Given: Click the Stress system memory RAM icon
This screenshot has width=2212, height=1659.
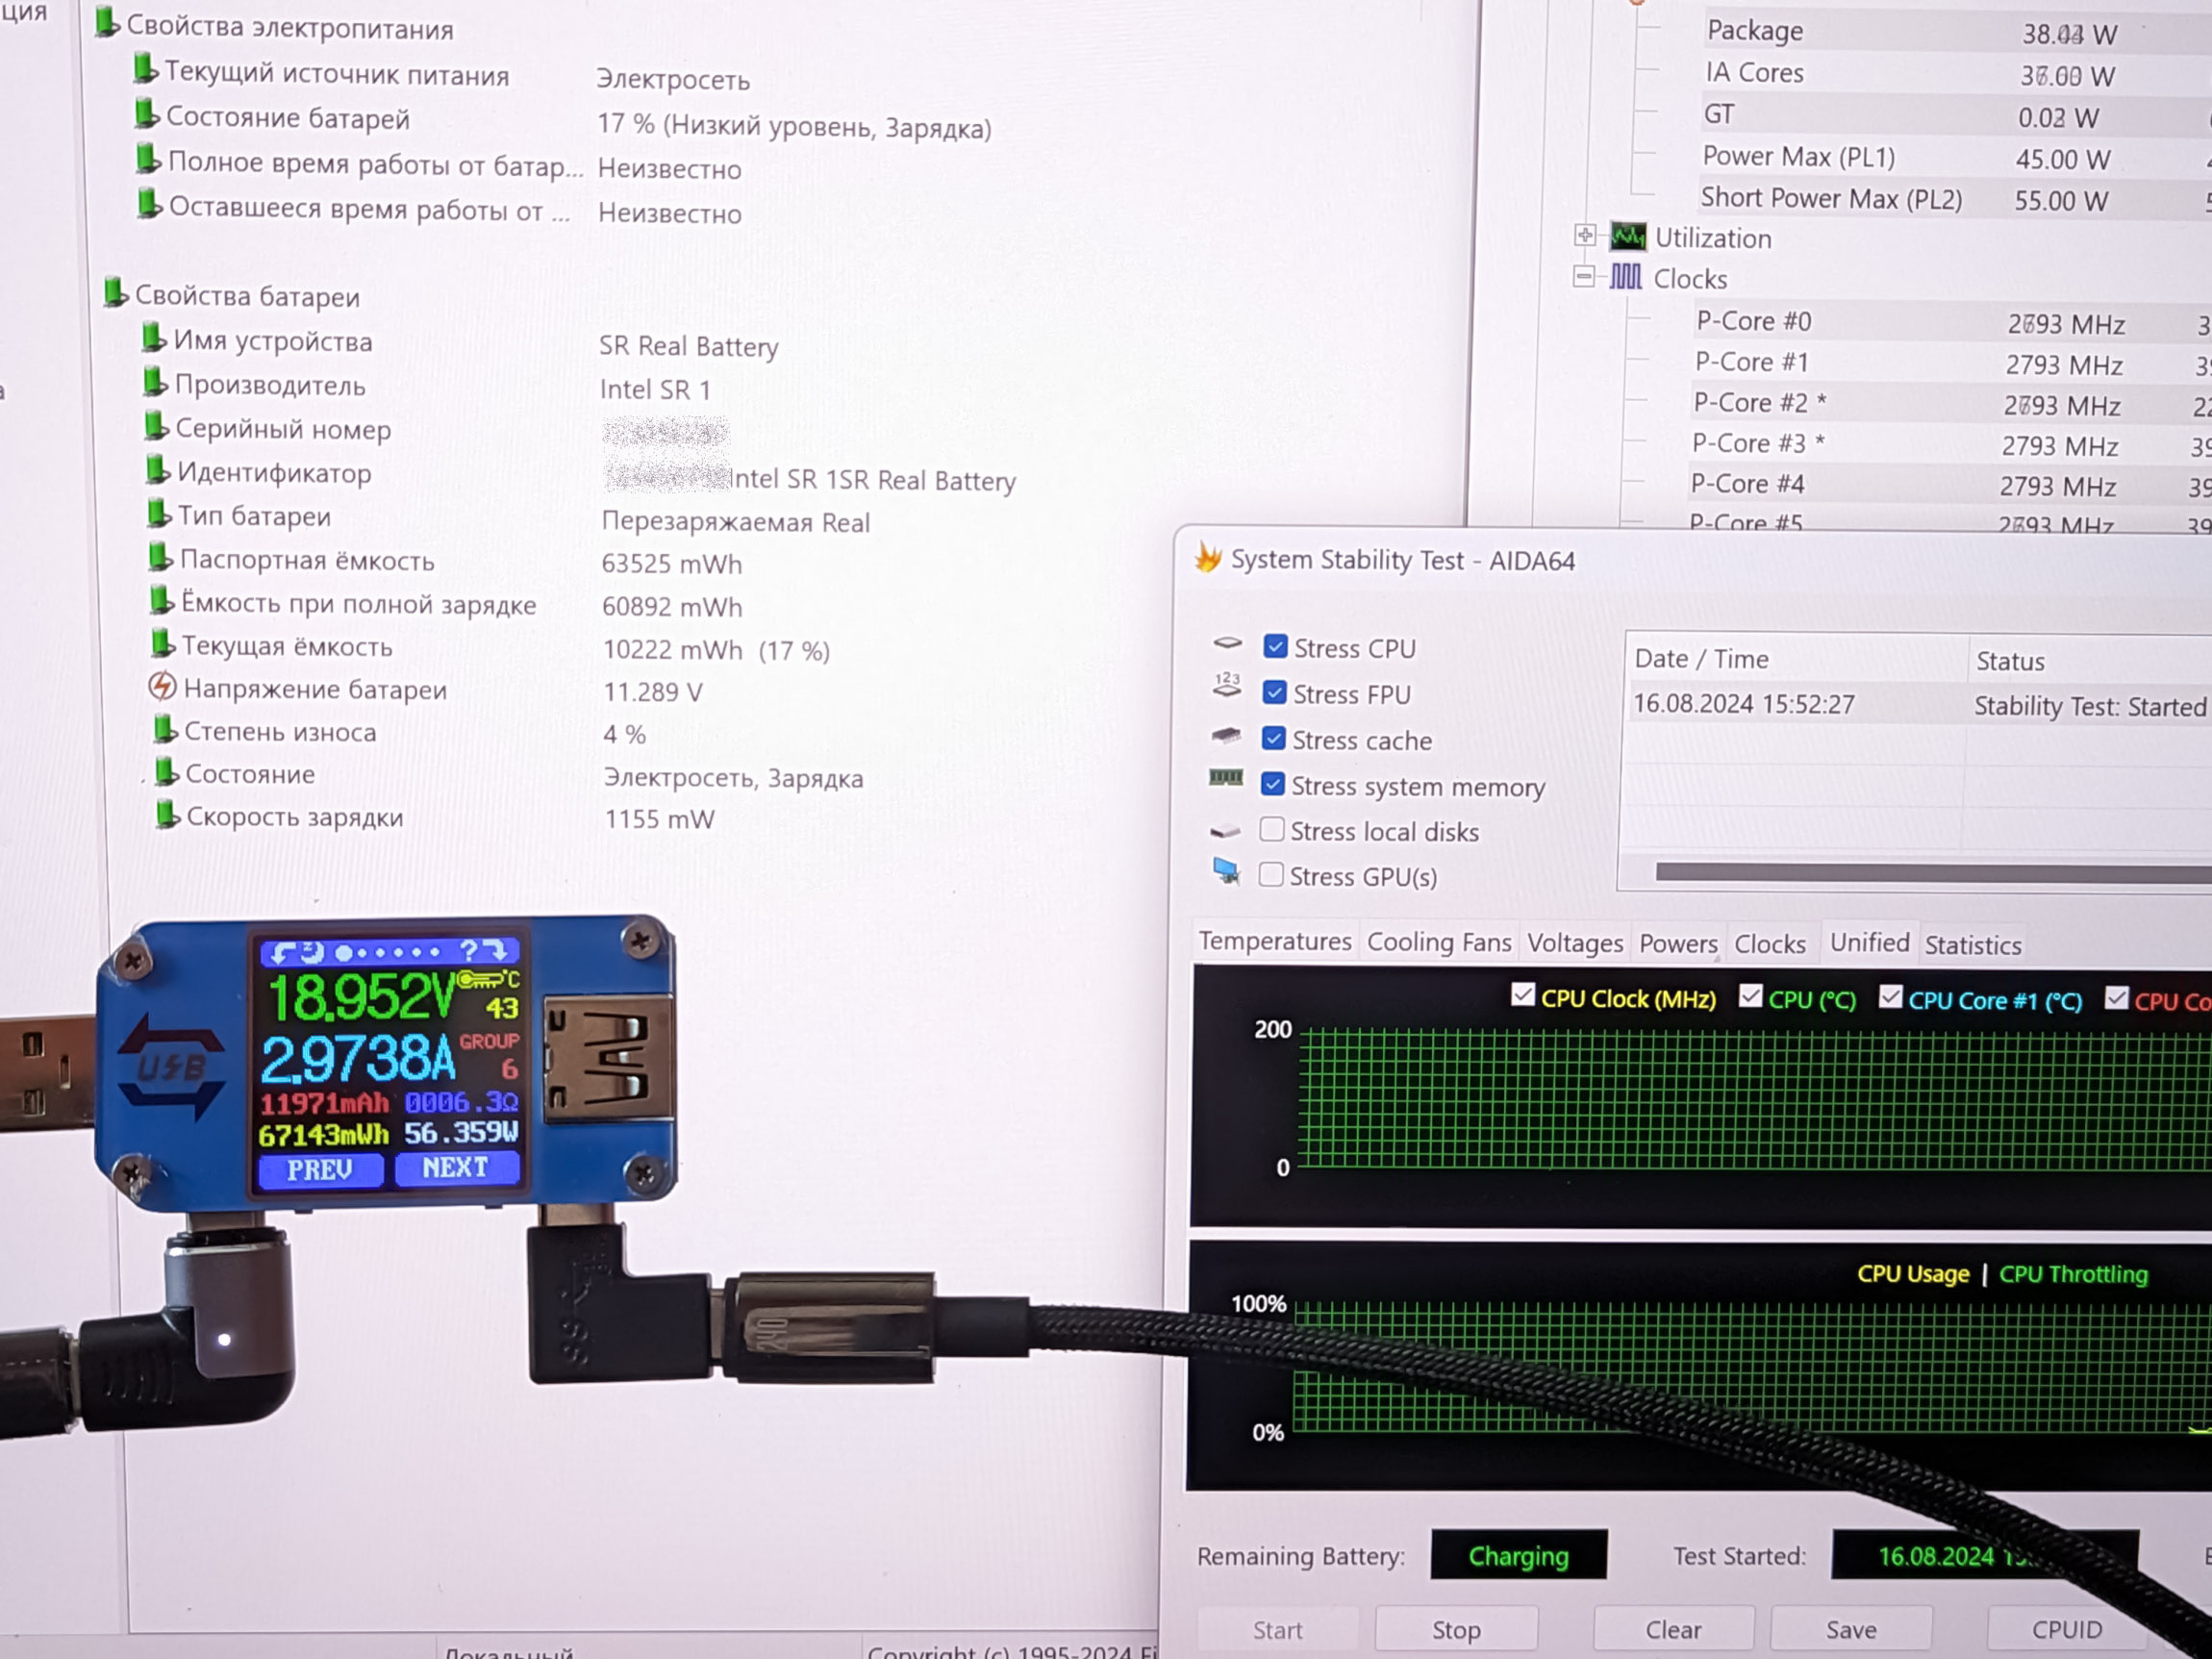Looking at the screenshot, I should pos(1226,778).
